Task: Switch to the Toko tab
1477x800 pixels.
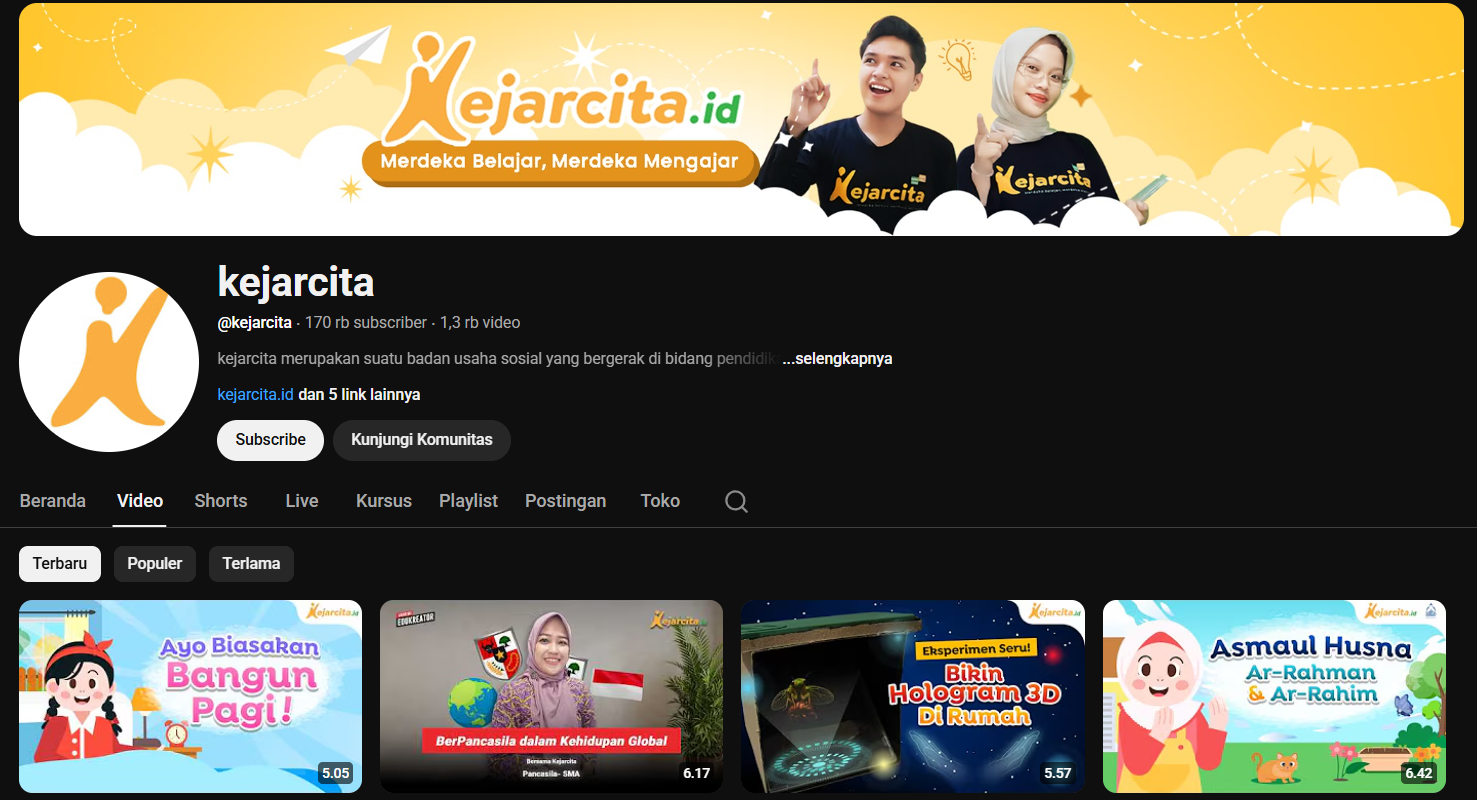Action: coord(660,501)
